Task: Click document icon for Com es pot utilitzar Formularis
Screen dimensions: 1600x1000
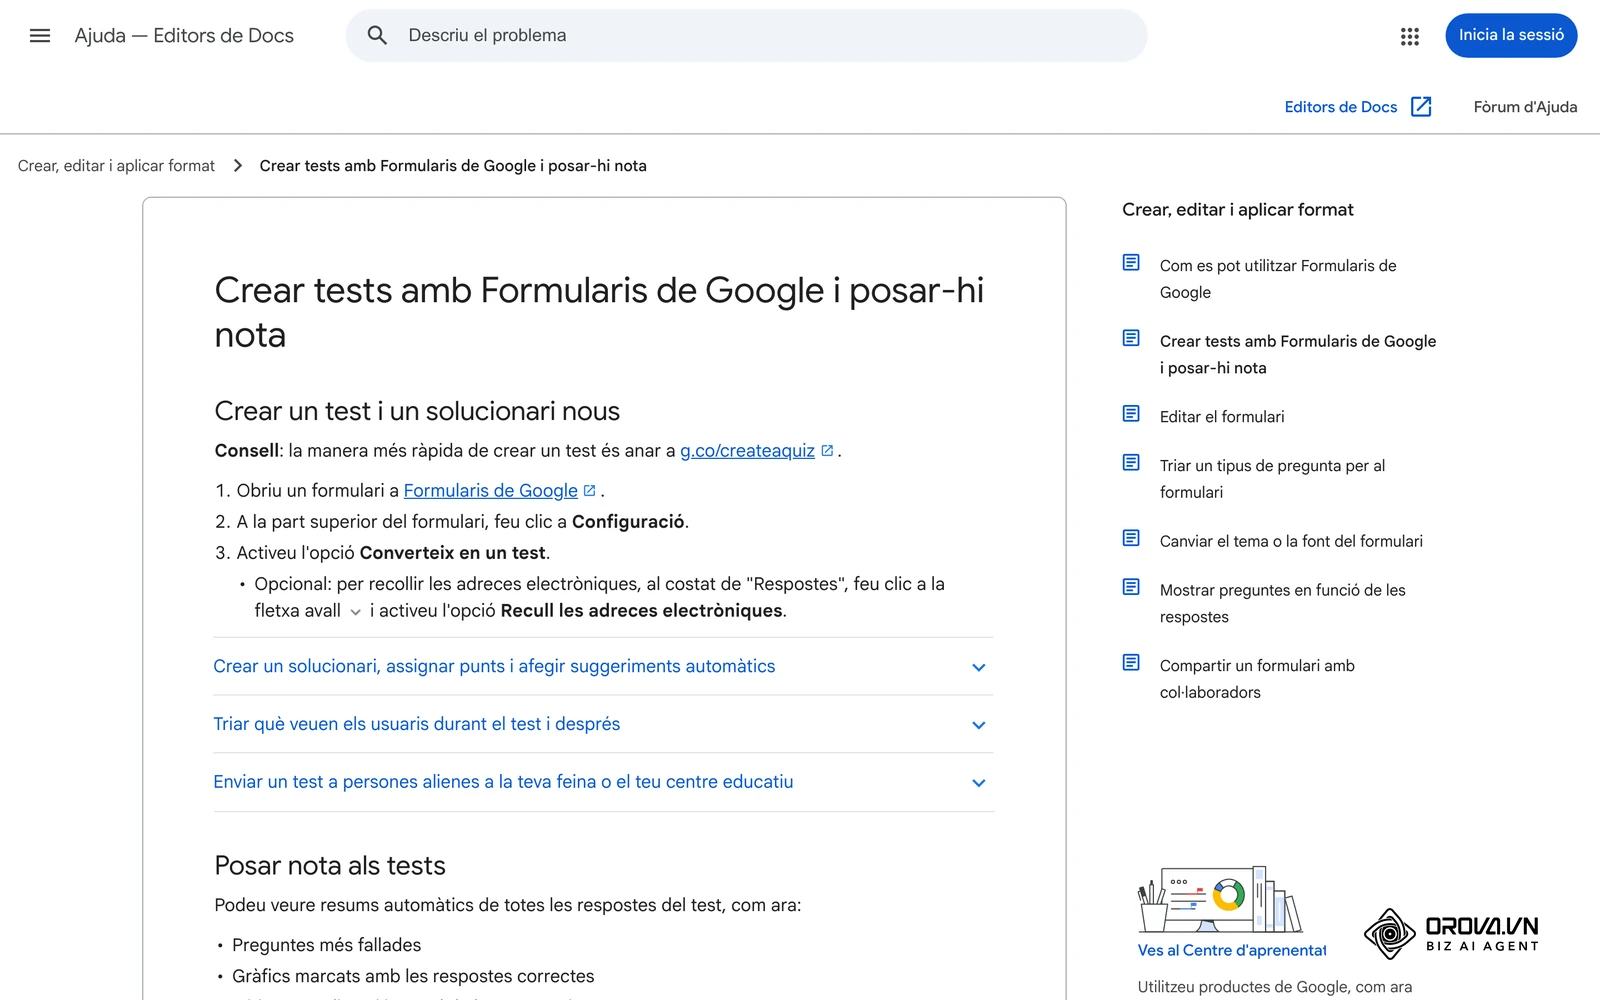Action: pos(1131,263)
